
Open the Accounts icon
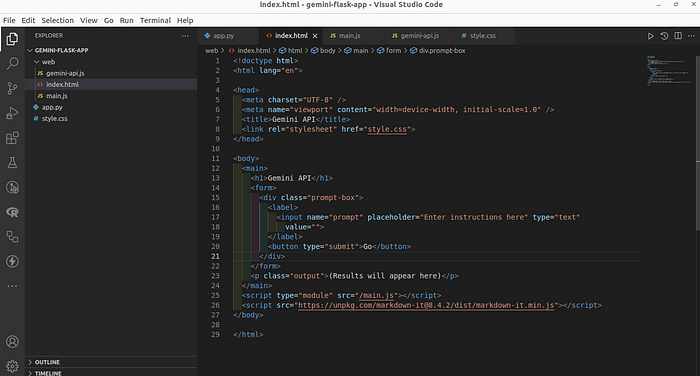(x=12, y=342)
